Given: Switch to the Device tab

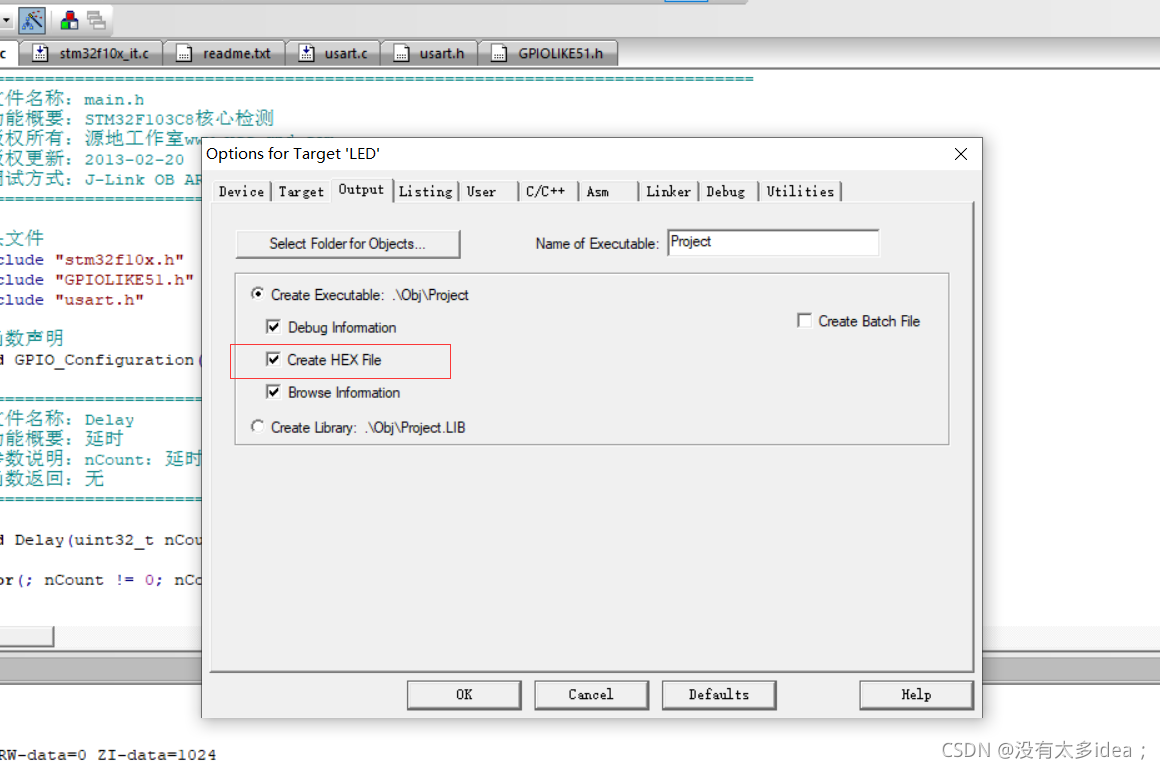Looking at the screenshot, I should pyautogui.click(x=241, y=191).
